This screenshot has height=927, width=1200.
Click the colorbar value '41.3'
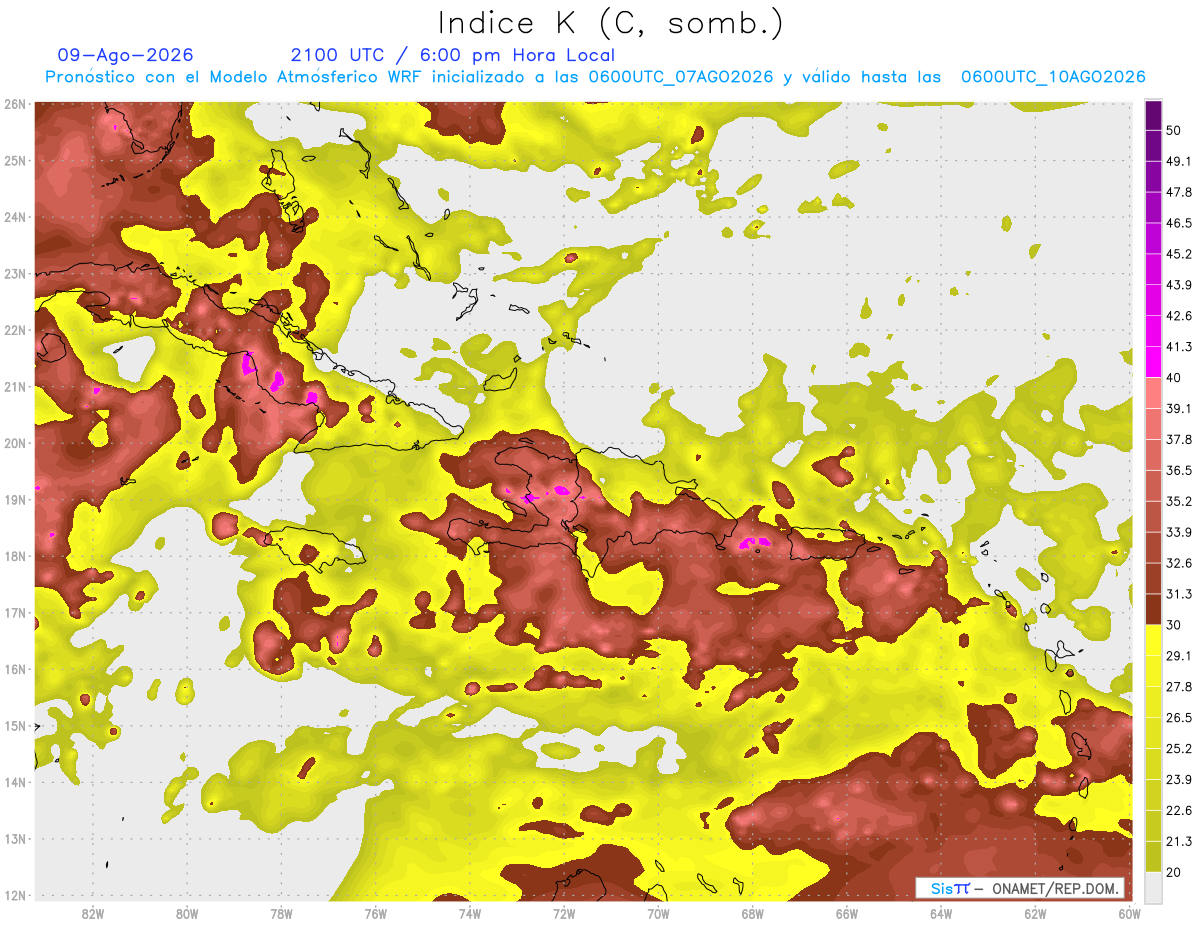1179,347
